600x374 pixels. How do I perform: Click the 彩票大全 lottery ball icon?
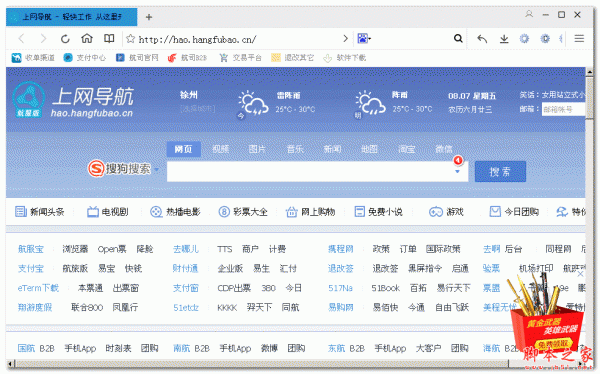coord(224,211)
